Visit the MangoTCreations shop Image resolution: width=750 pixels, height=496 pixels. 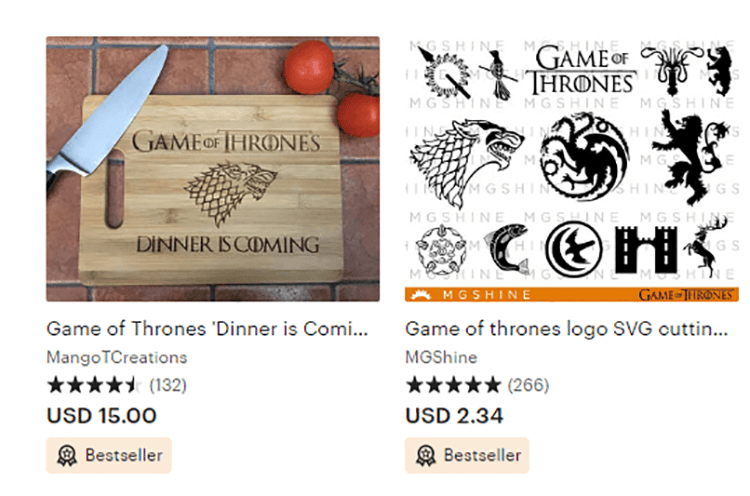coord(117,357)
